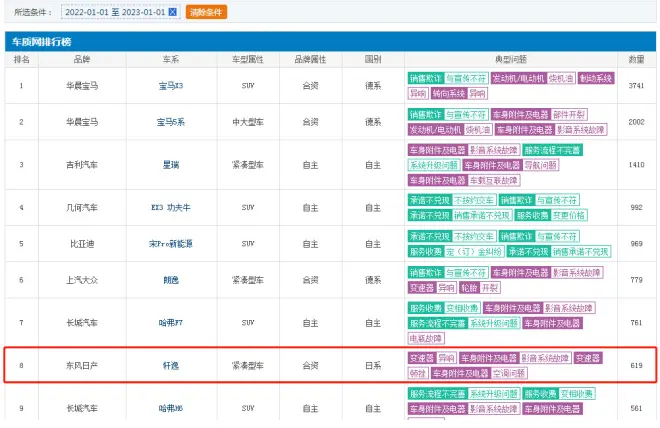Click the orange 清除条件 button
This screenshot has height=428, width=660.
[206, 12]
